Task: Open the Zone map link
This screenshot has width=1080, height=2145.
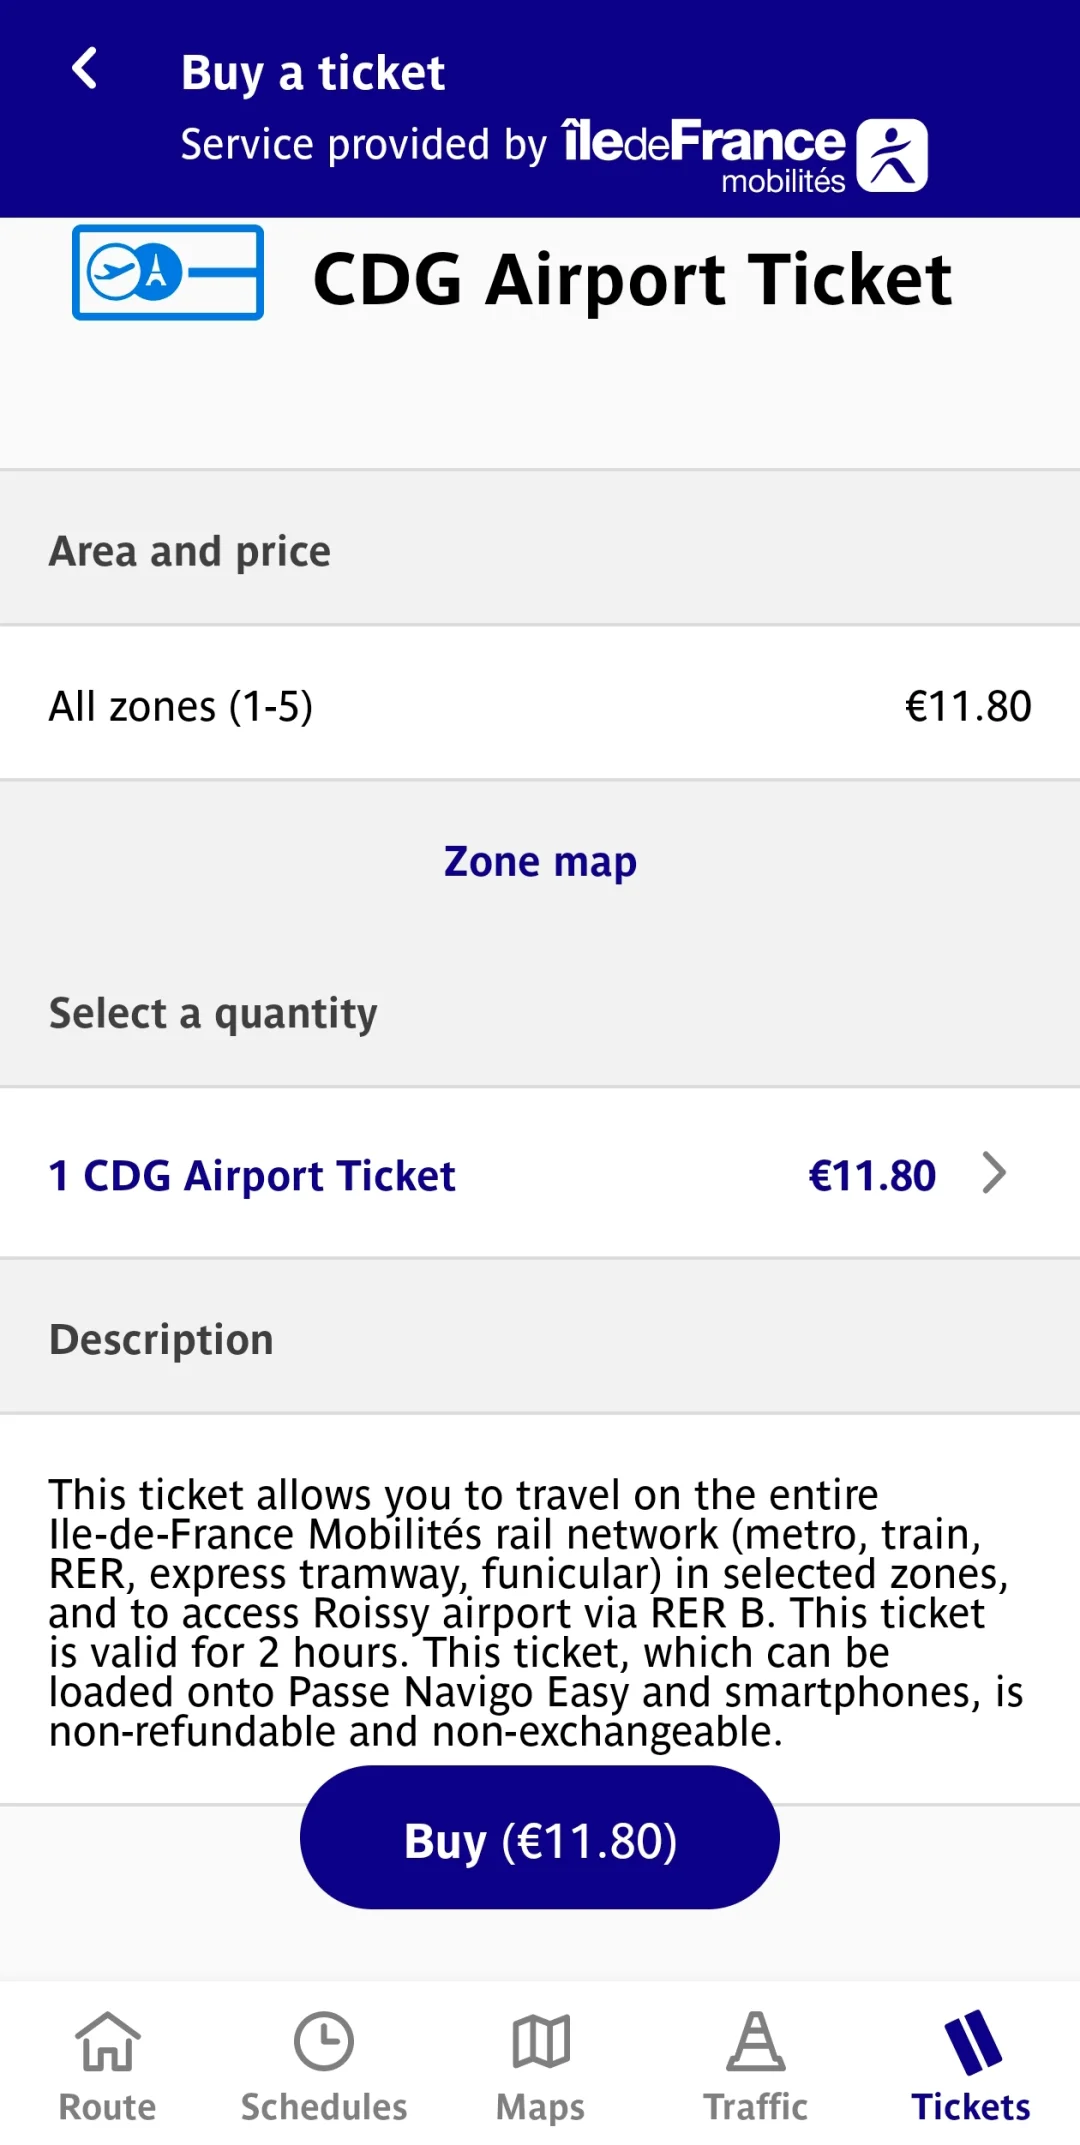Action: (540, 861)
